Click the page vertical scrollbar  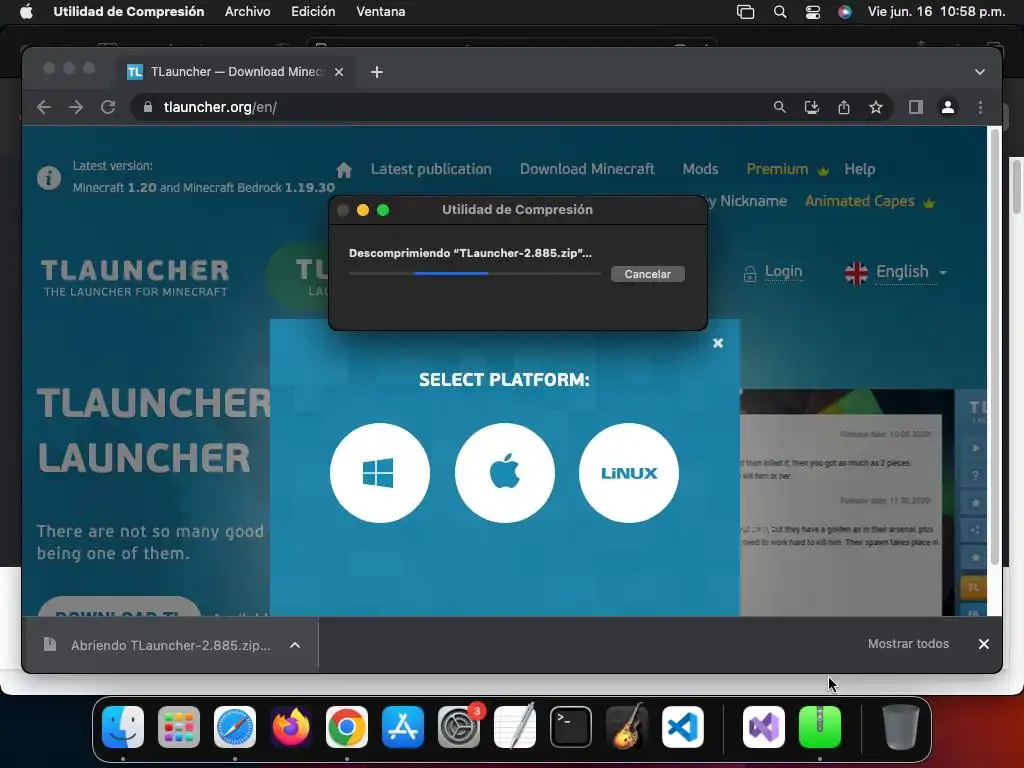[995, 346]
